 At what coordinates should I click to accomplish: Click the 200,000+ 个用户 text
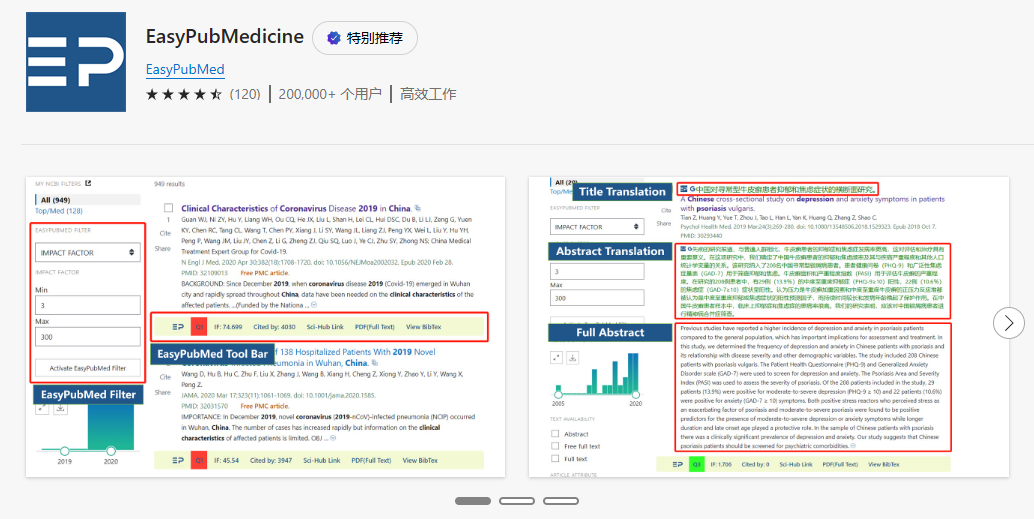pos(330,94)
